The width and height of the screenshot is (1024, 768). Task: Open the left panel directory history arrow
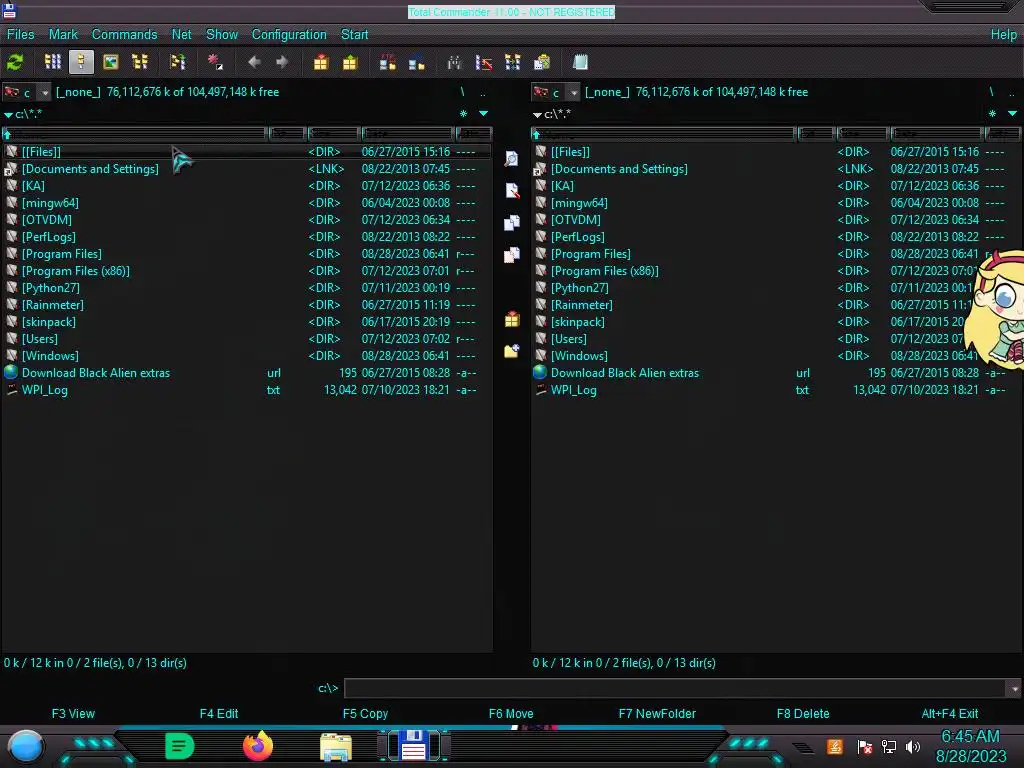[483, 114]
